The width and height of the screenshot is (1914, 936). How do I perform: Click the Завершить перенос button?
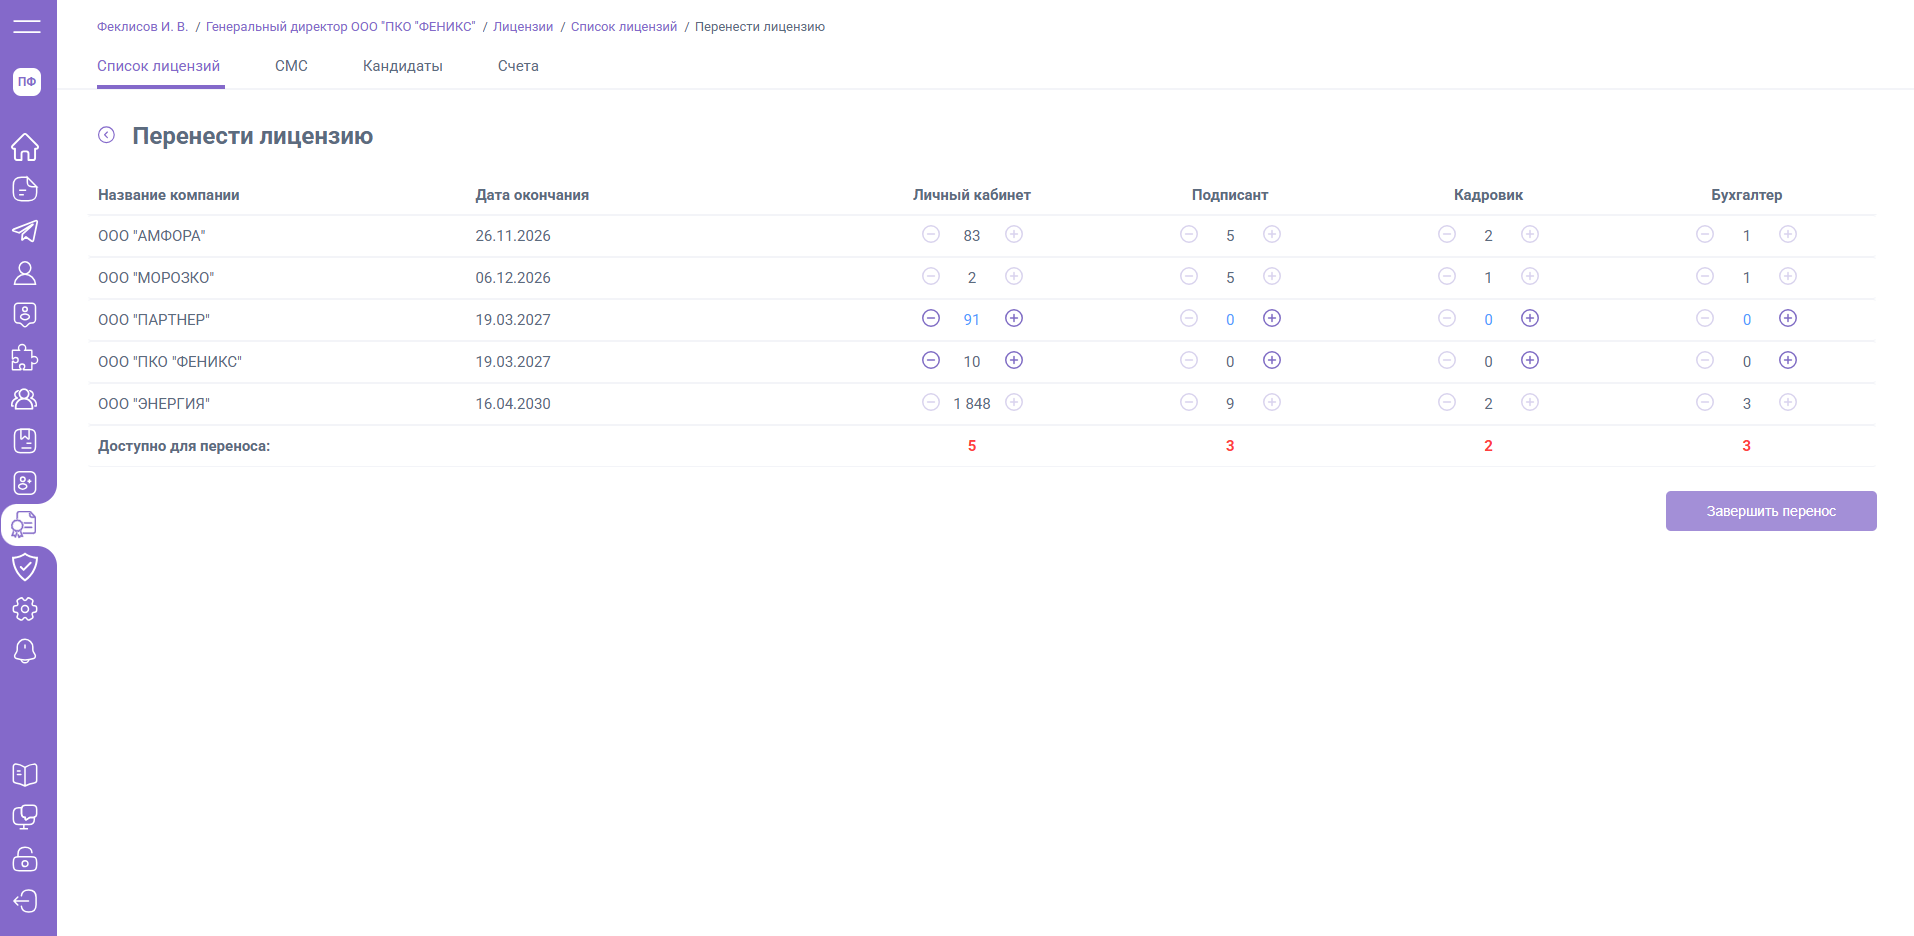point(1770,511)
